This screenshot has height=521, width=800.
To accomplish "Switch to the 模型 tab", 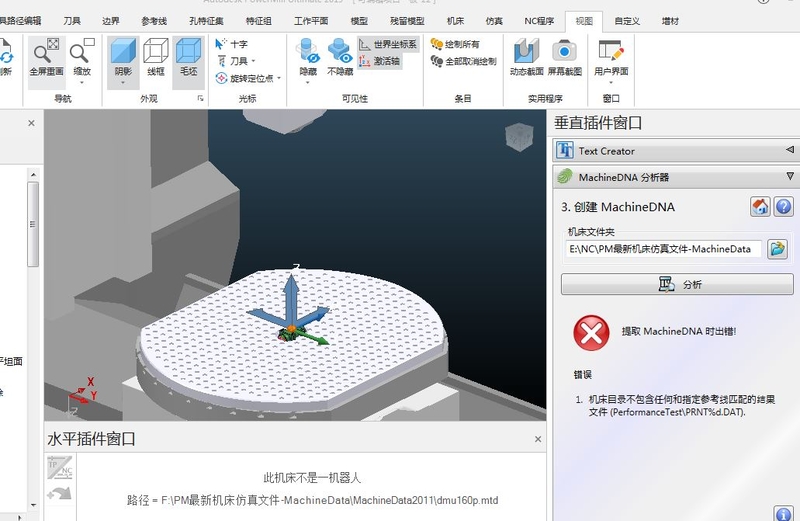I will (359, 21).
